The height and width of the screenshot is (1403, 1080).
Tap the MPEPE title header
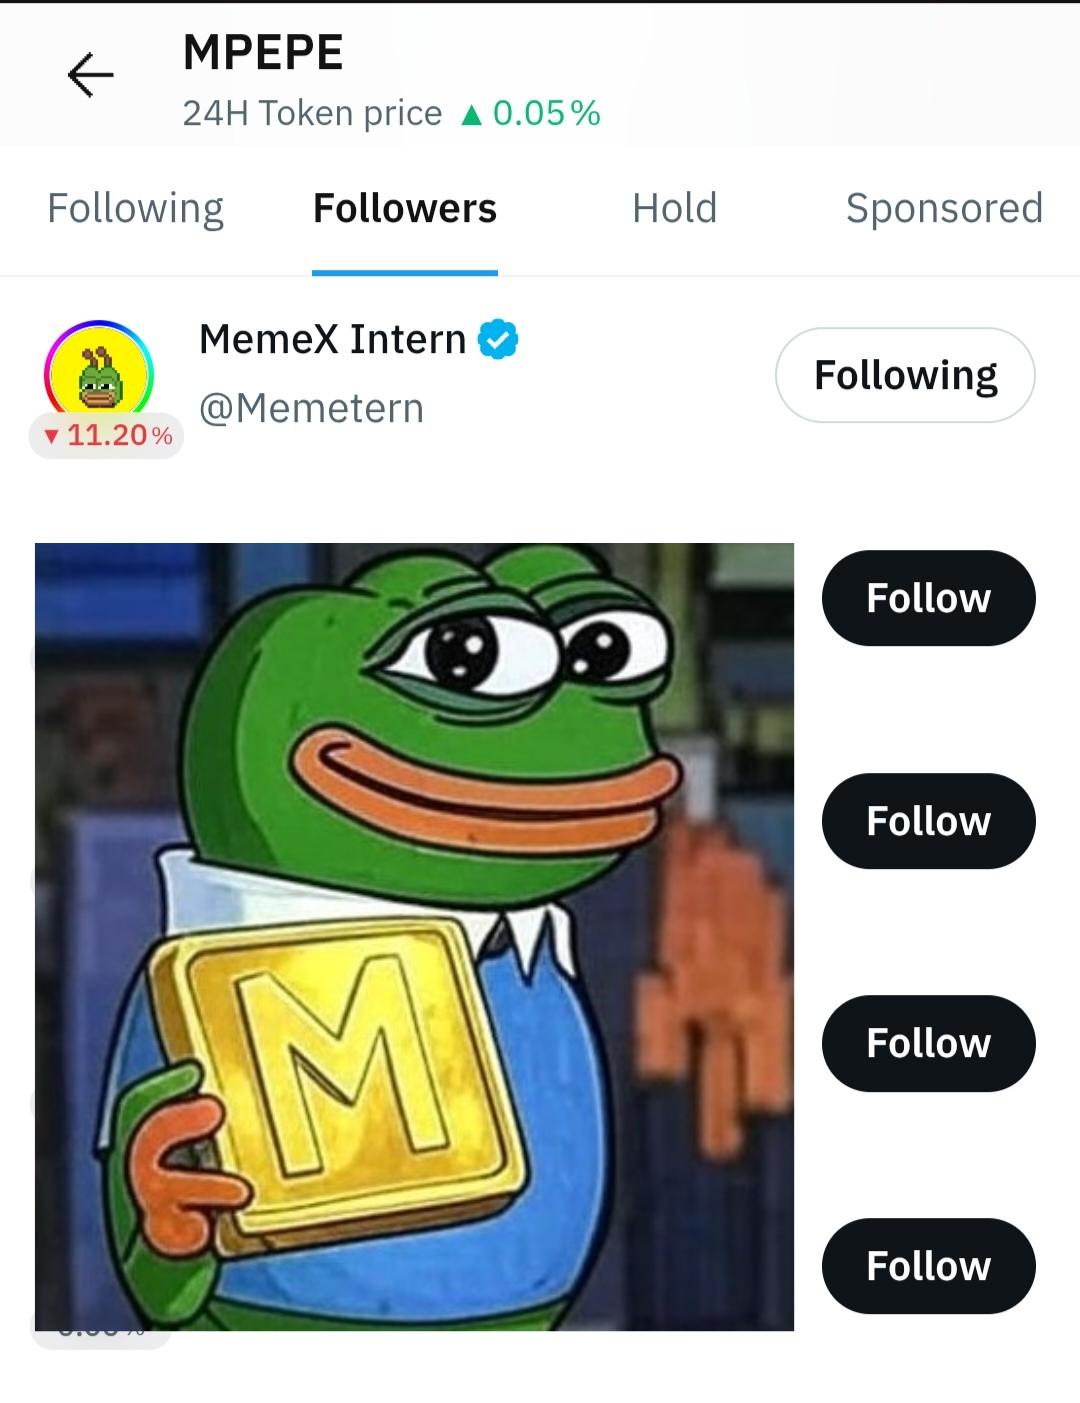(263, 54)
